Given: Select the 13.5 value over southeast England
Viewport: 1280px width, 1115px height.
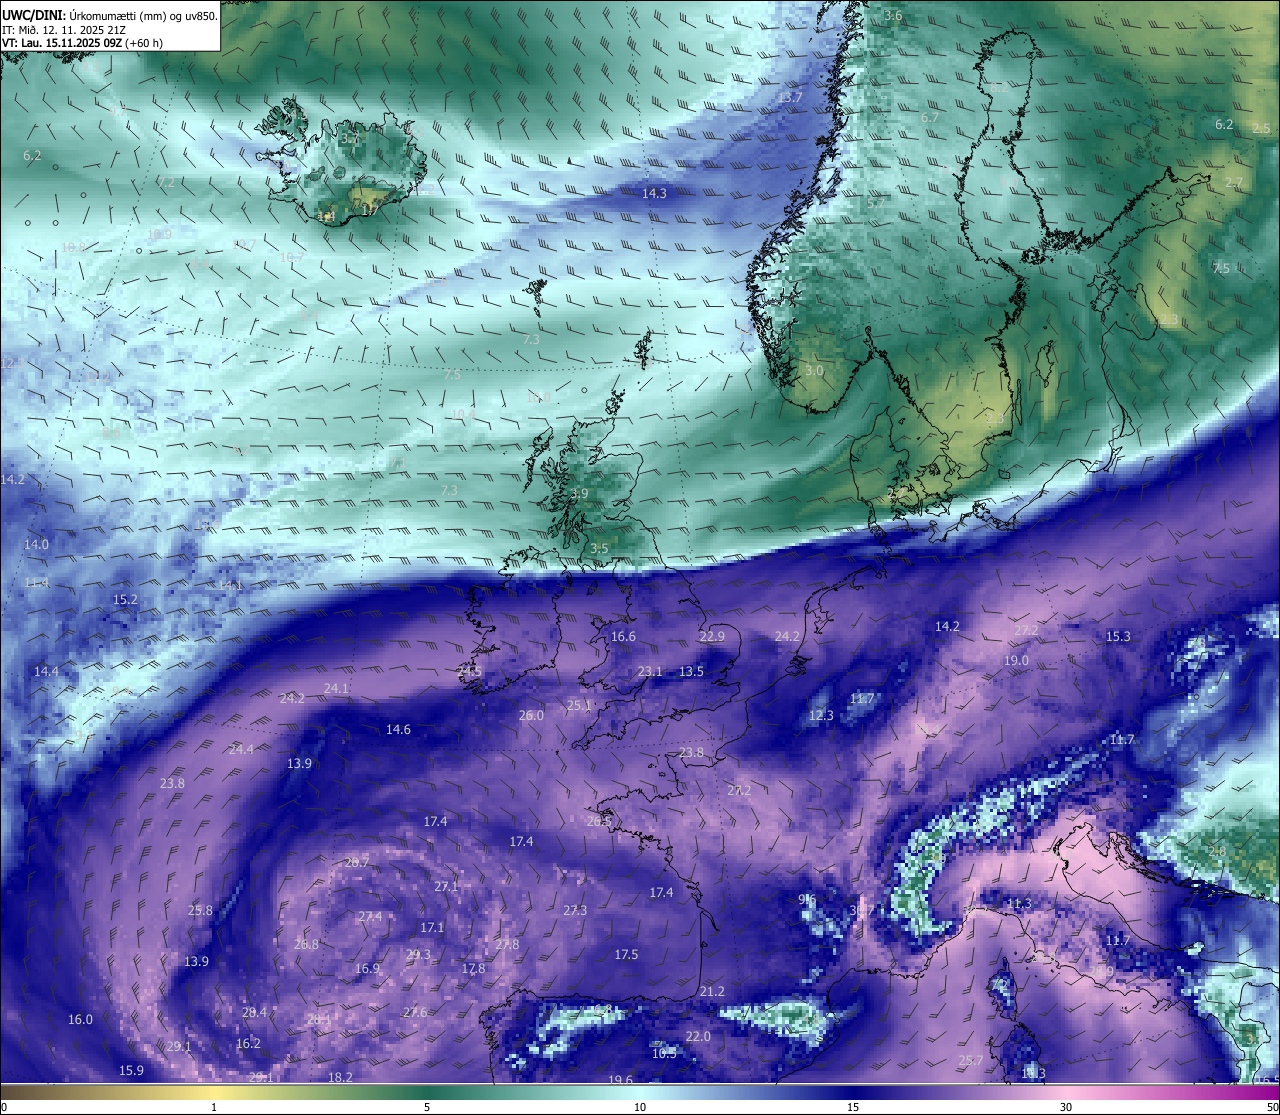Looking at the screenshot, I should coord(691,671).
